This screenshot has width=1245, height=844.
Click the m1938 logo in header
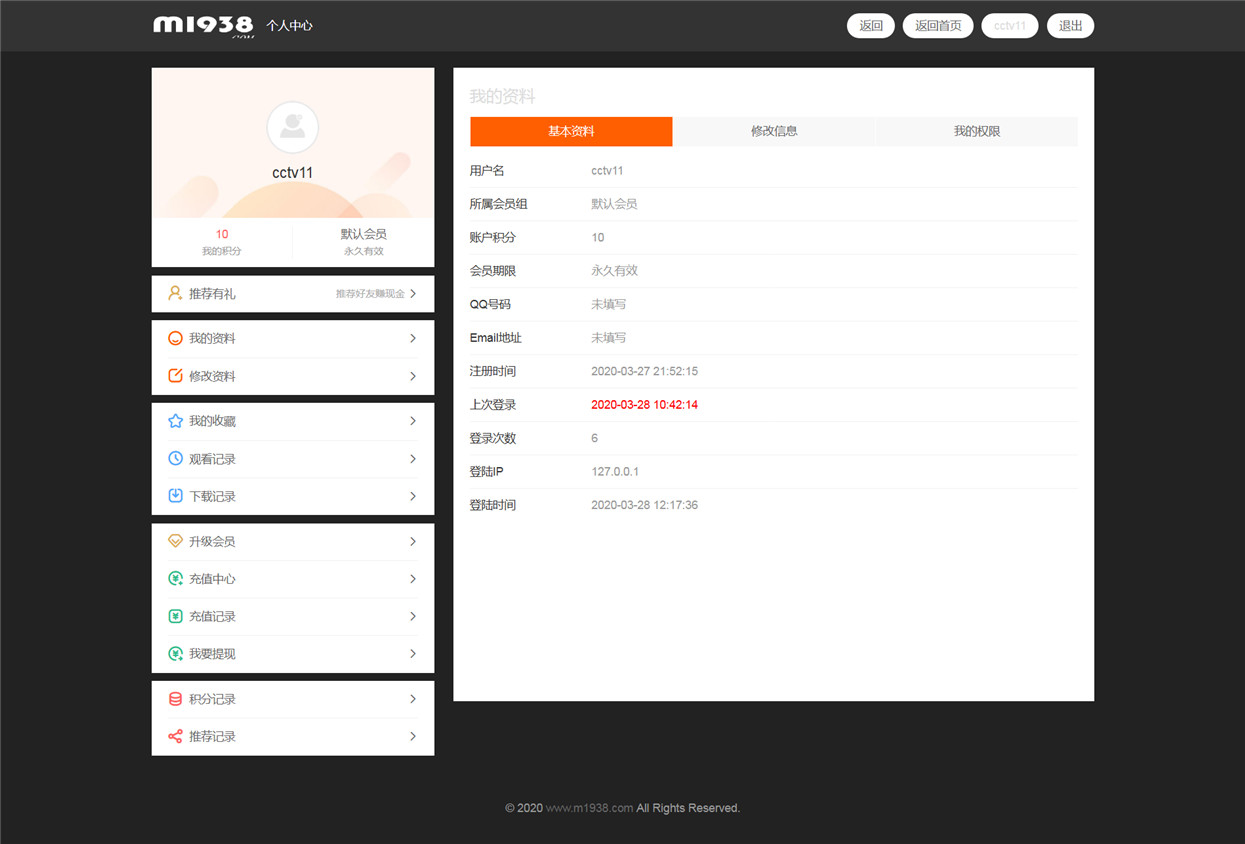[205, 26]
